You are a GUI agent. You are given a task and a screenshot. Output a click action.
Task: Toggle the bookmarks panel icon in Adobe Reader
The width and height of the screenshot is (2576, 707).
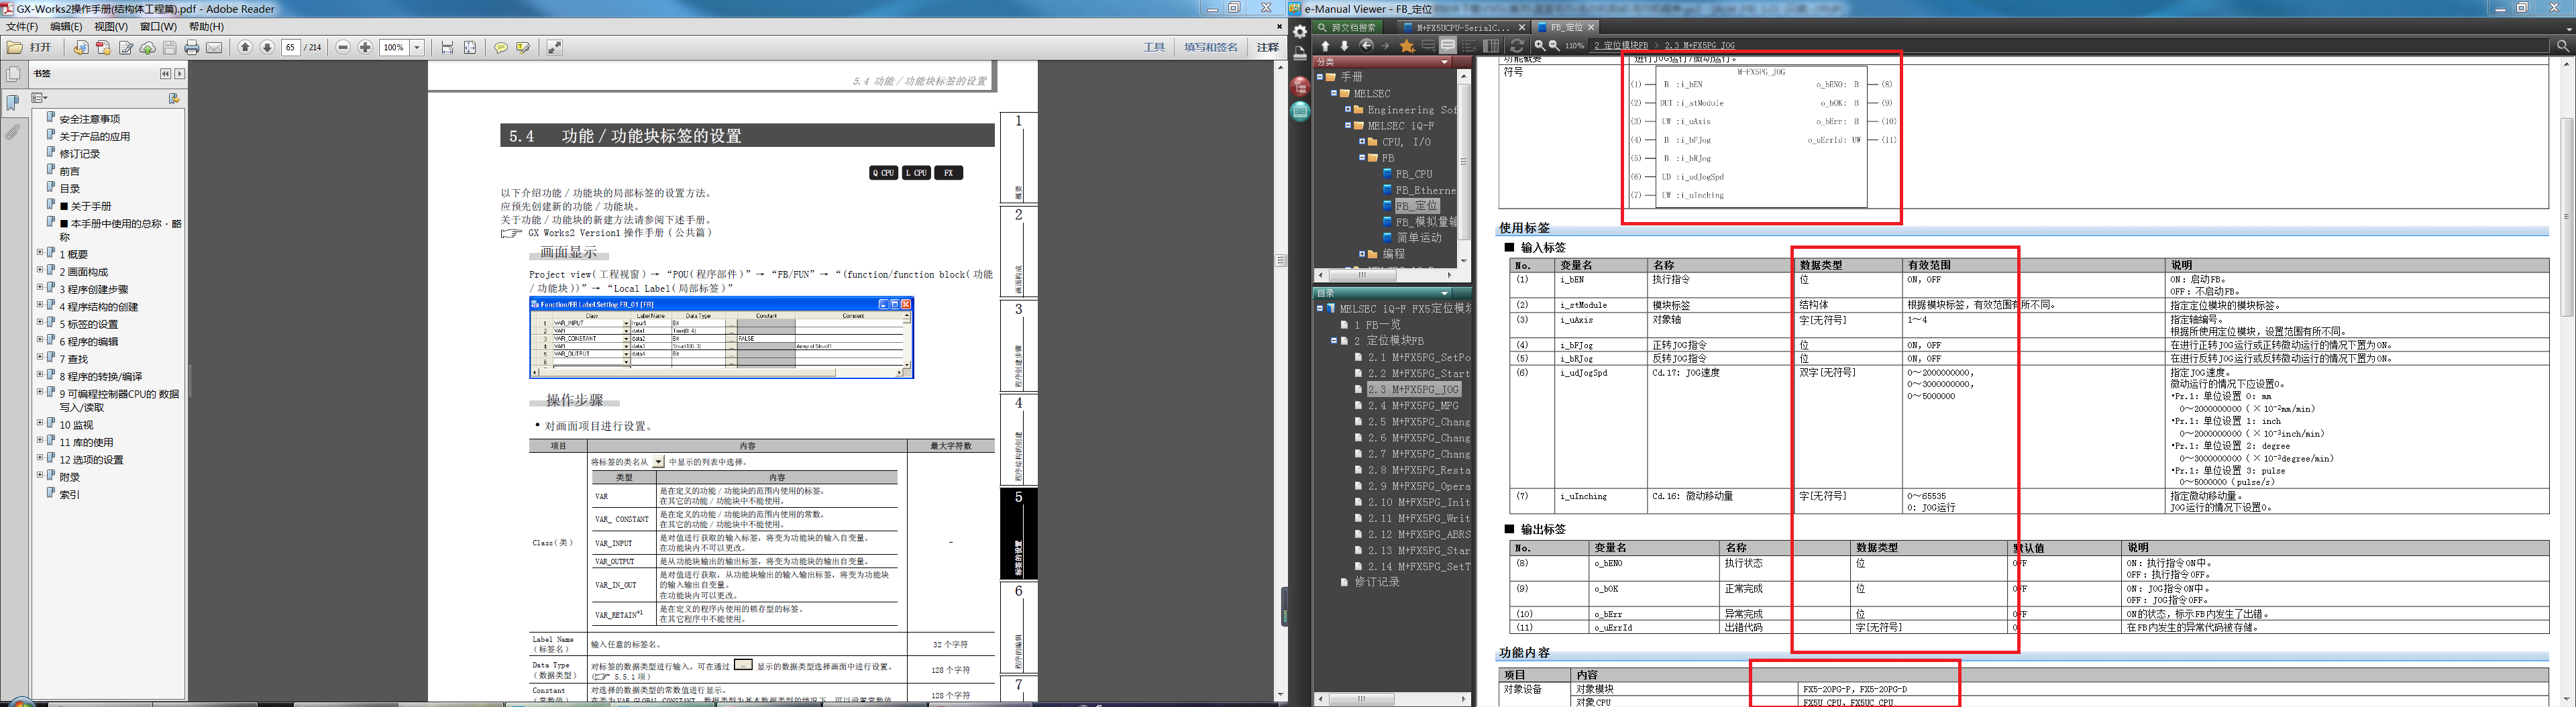[x=13, y=102]
